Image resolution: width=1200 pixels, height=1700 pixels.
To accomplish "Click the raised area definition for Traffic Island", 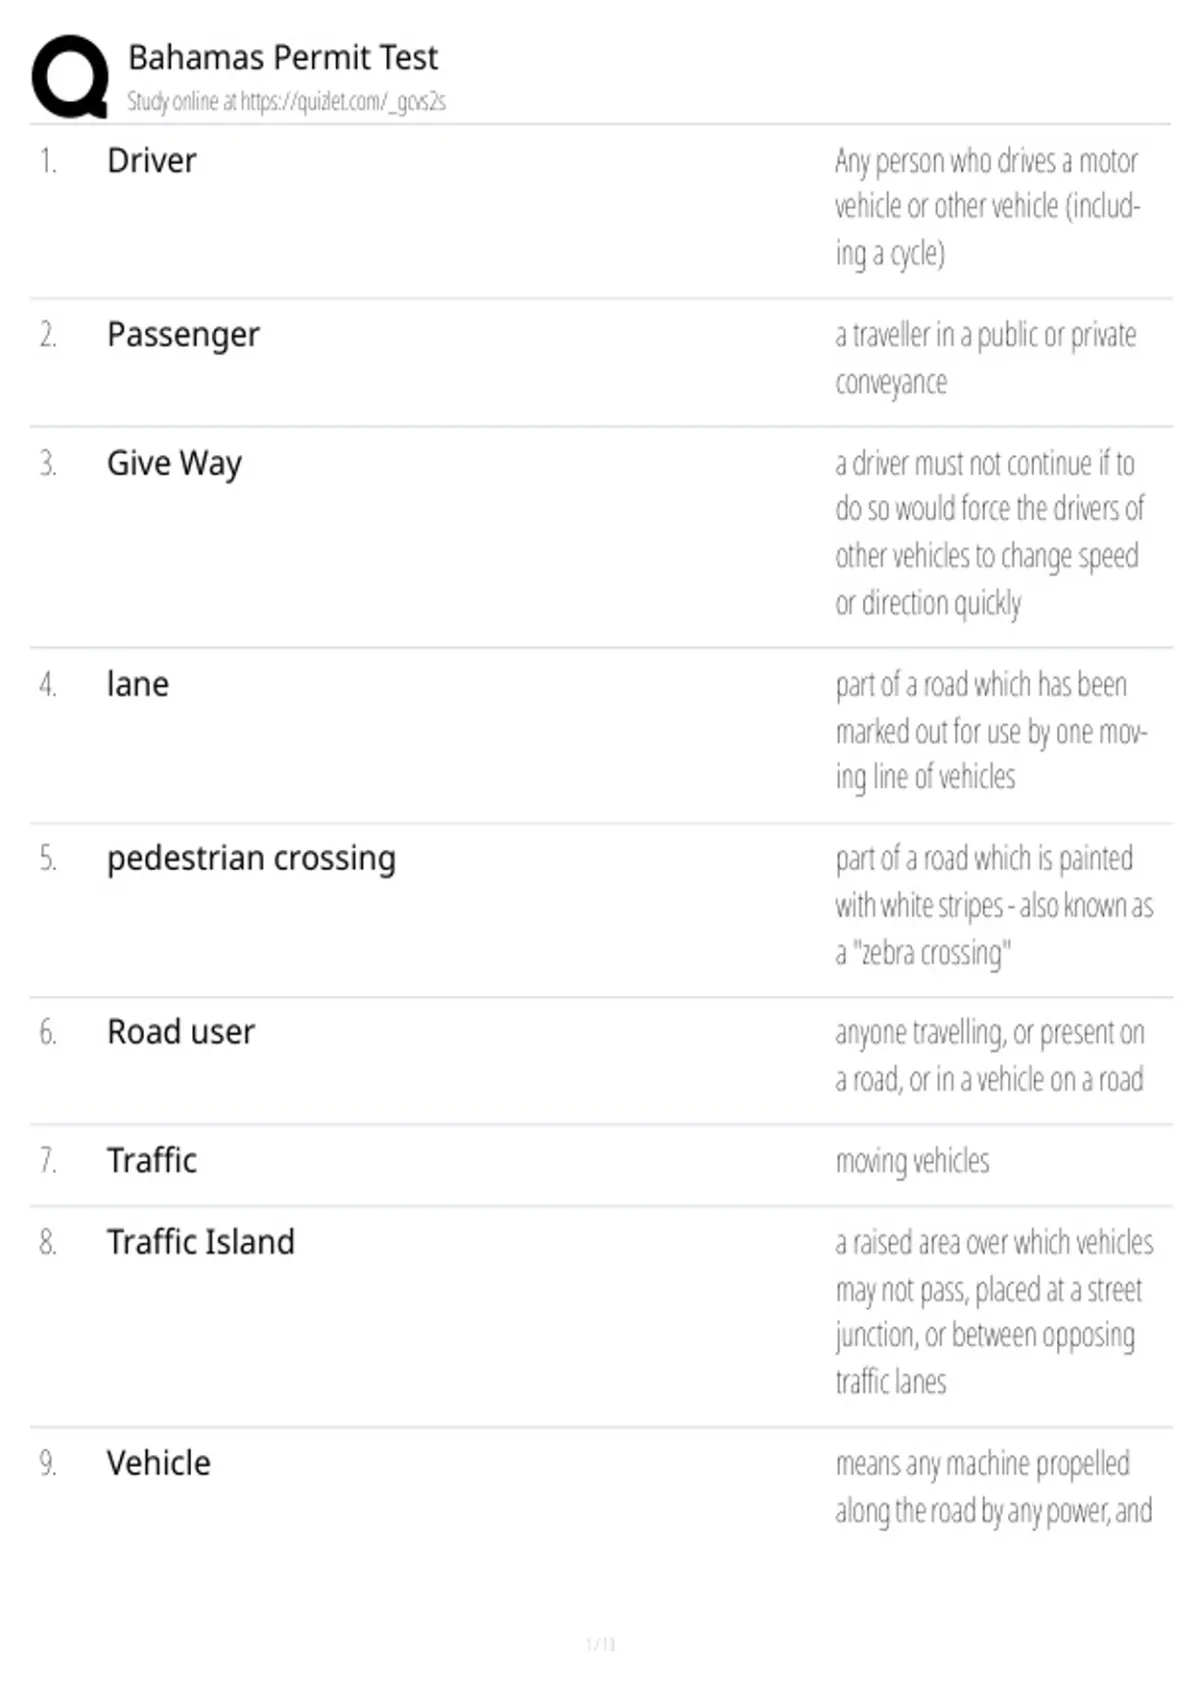I will click(994, 1312).
